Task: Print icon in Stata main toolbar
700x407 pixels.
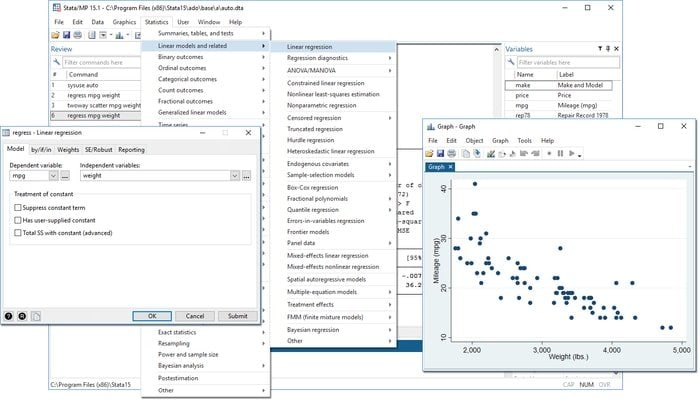Action: (x=78, y=35)
